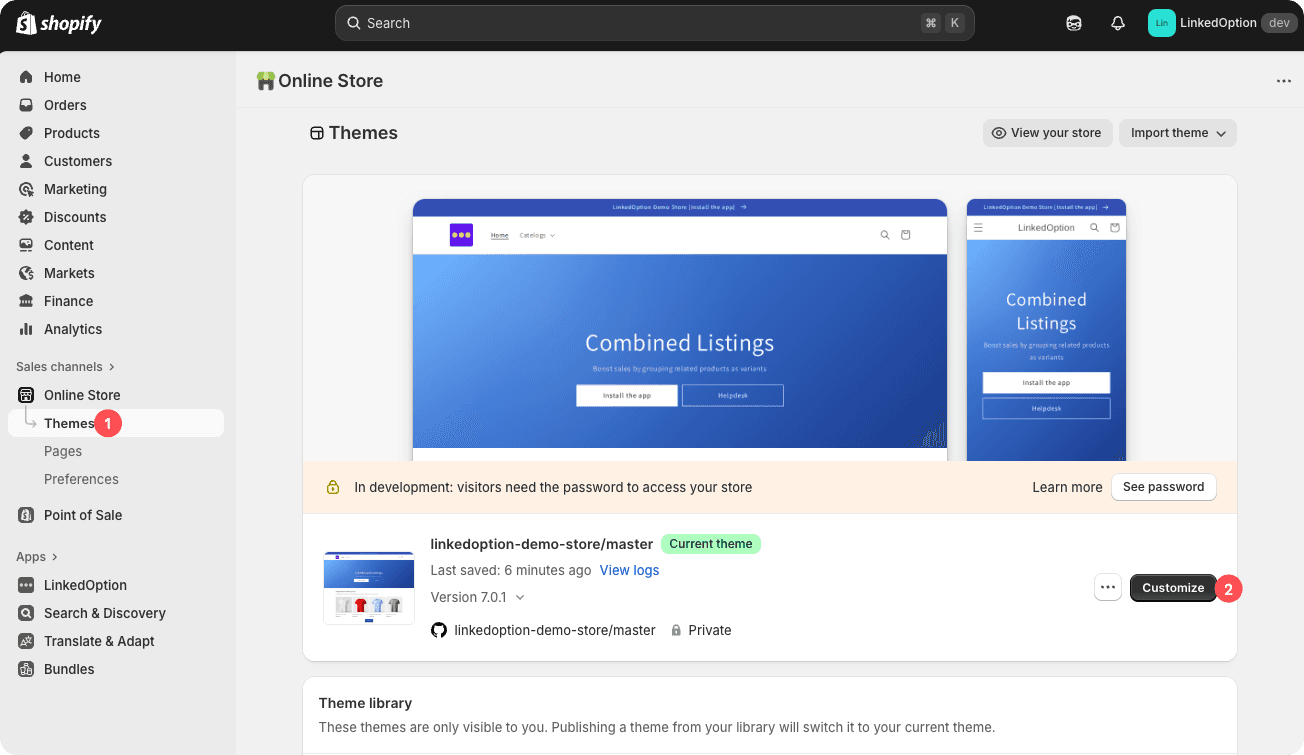Click the Theme library heading

coord(365,703)
